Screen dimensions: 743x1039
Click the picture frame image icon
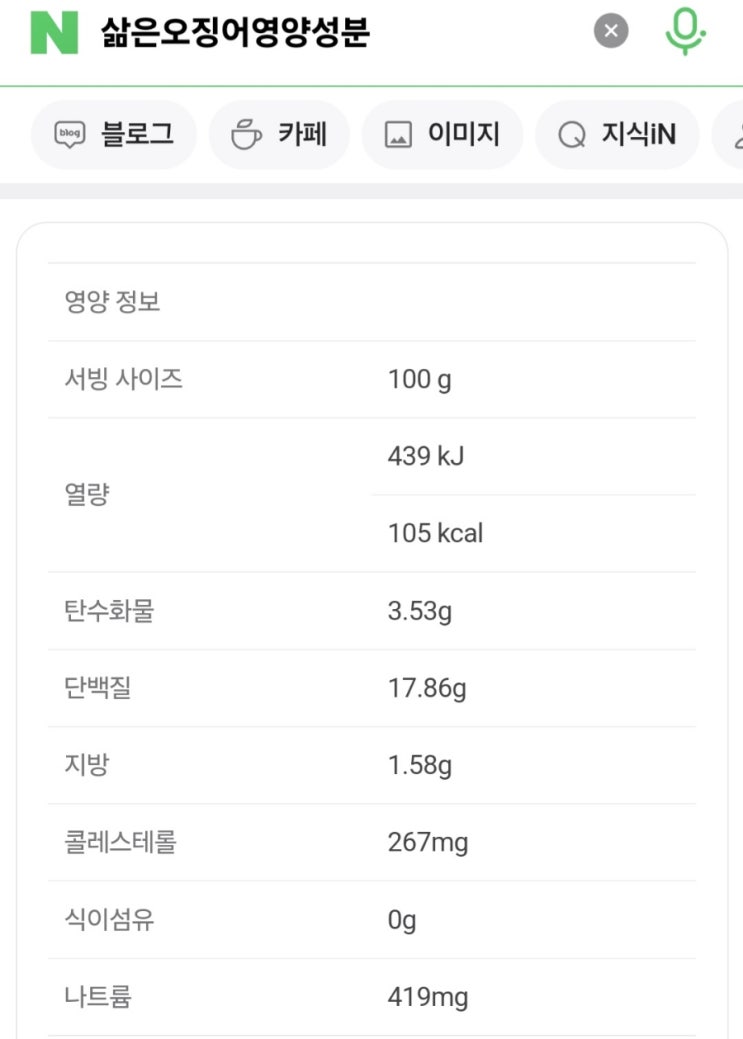tap(399, 135)
